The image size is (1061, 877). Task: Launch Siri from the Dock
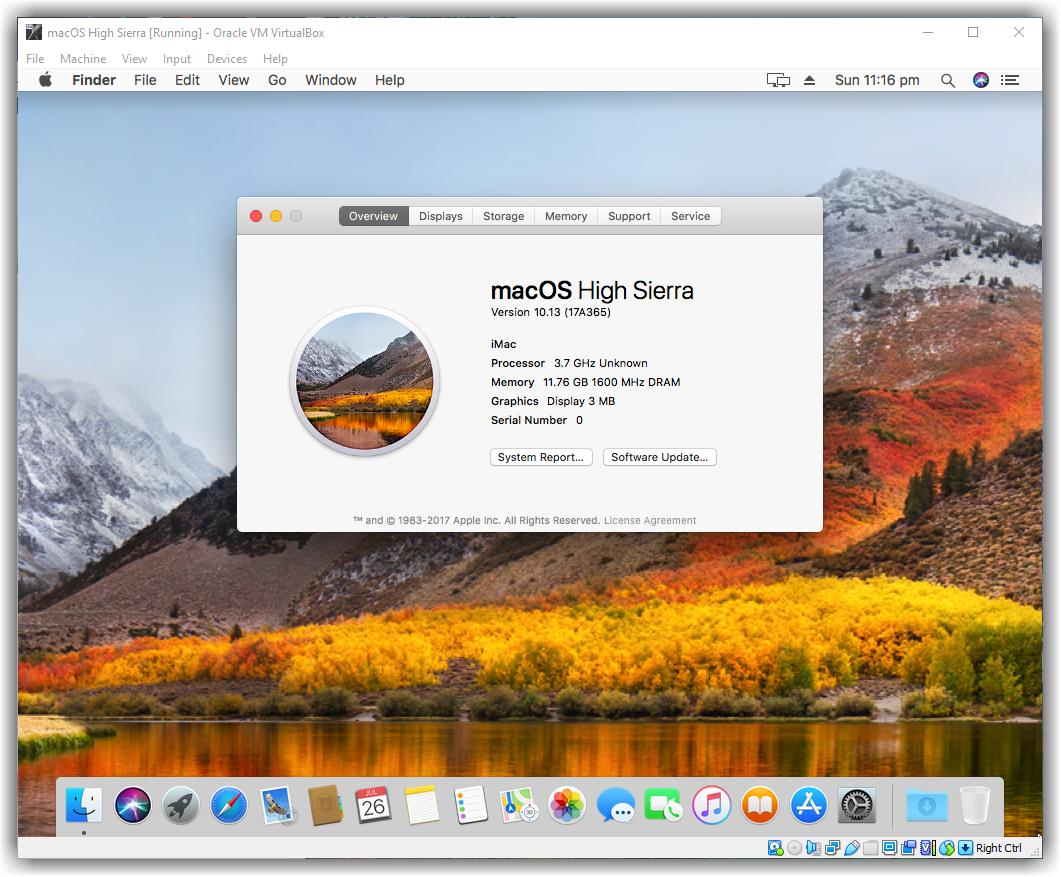click(133, 805)
